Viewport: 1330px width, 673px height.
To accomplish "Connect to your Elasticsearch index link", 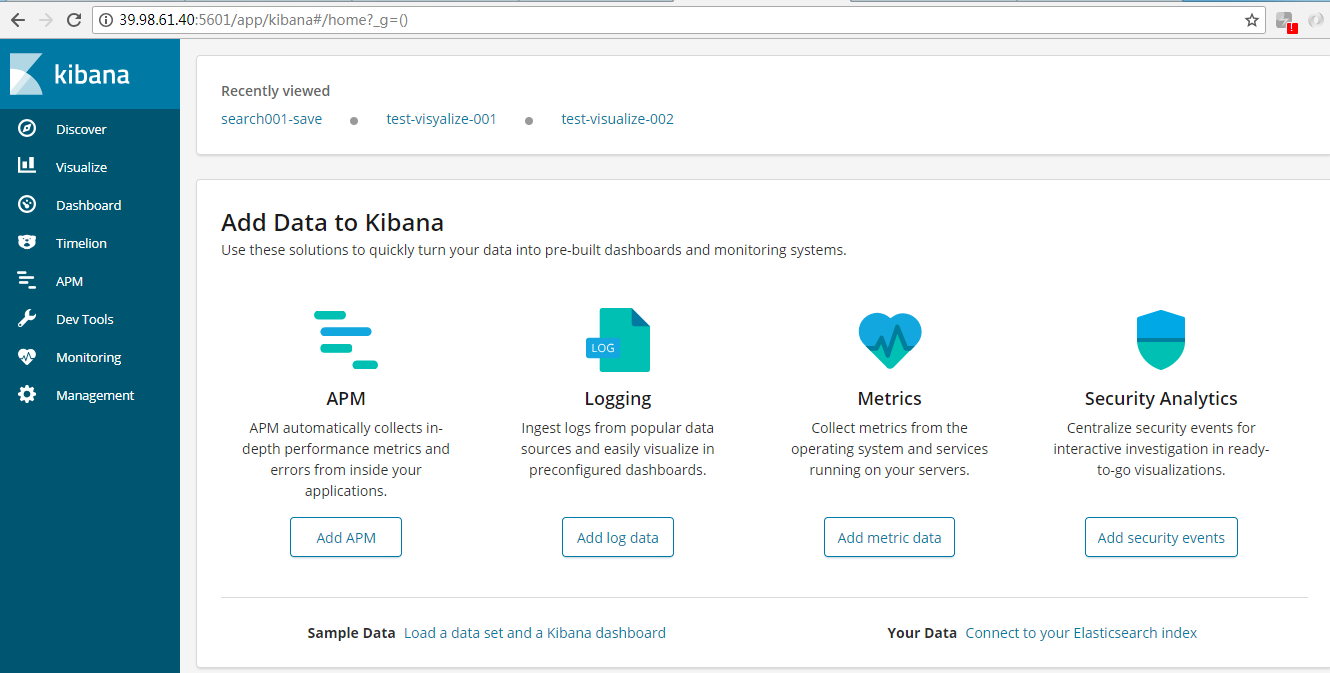I will [x=1081, y=633].
